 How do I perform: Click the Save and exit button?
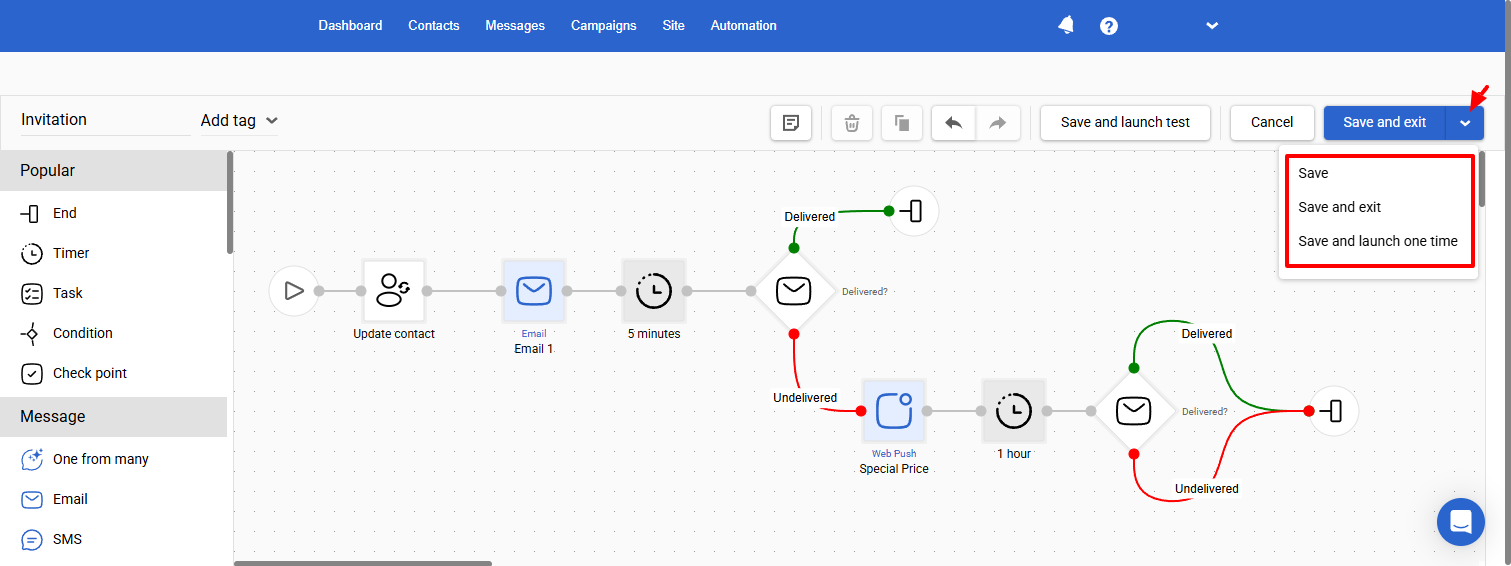point(1385,123)
